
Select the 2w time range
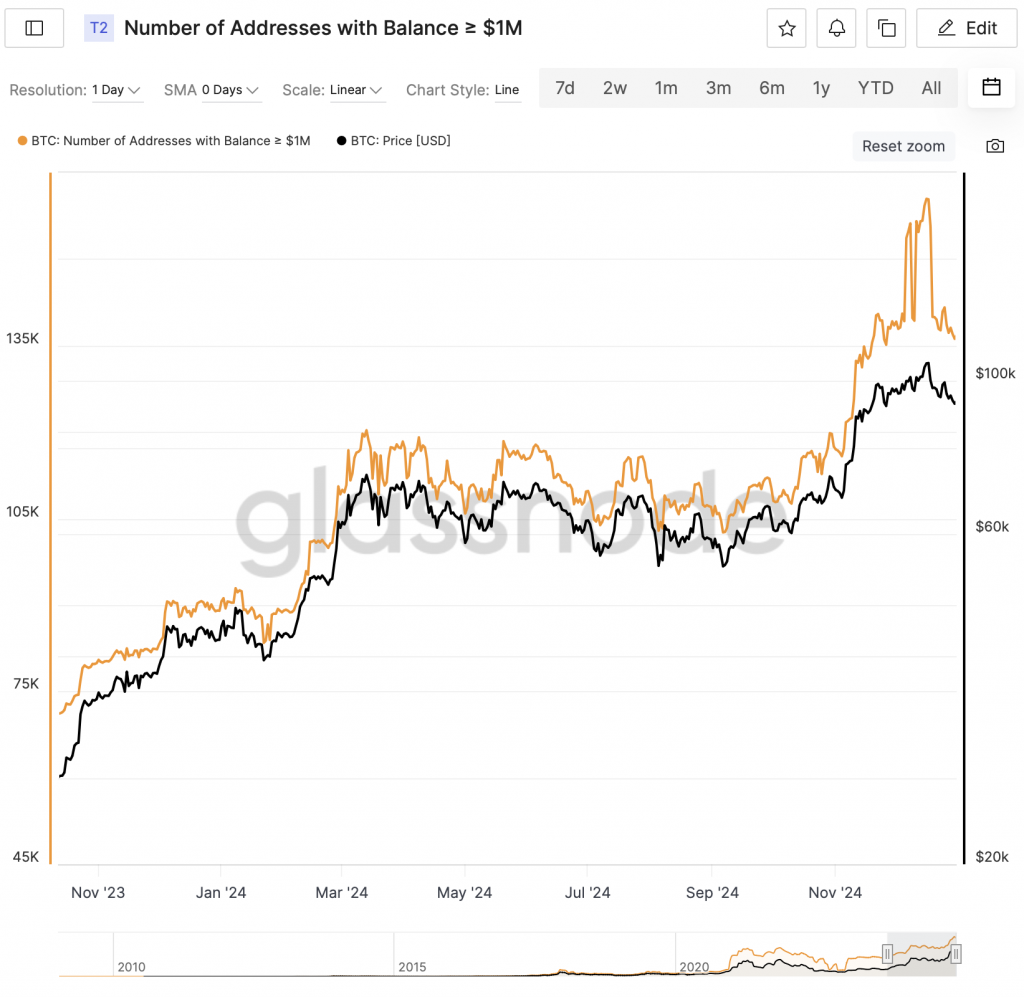pos(615,88)
